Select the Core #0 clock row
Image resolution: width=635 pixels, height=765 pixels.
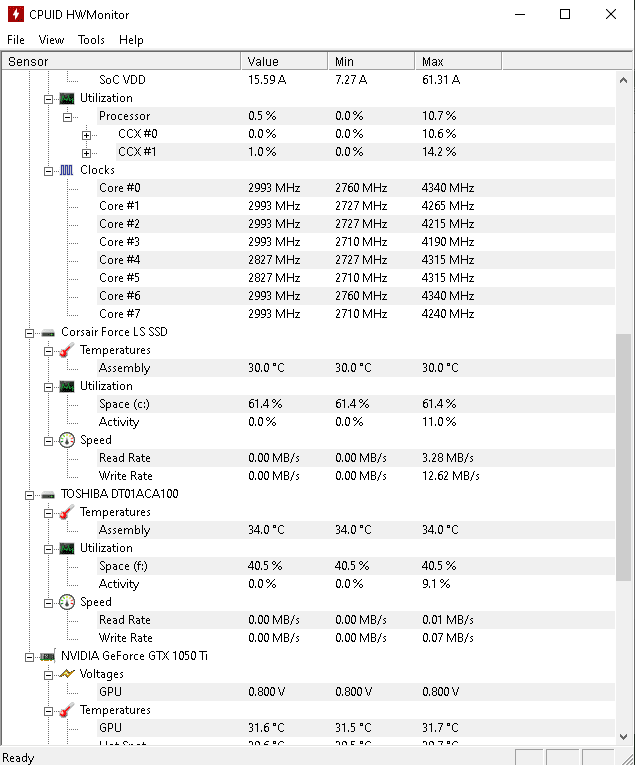tap(356, 188)
